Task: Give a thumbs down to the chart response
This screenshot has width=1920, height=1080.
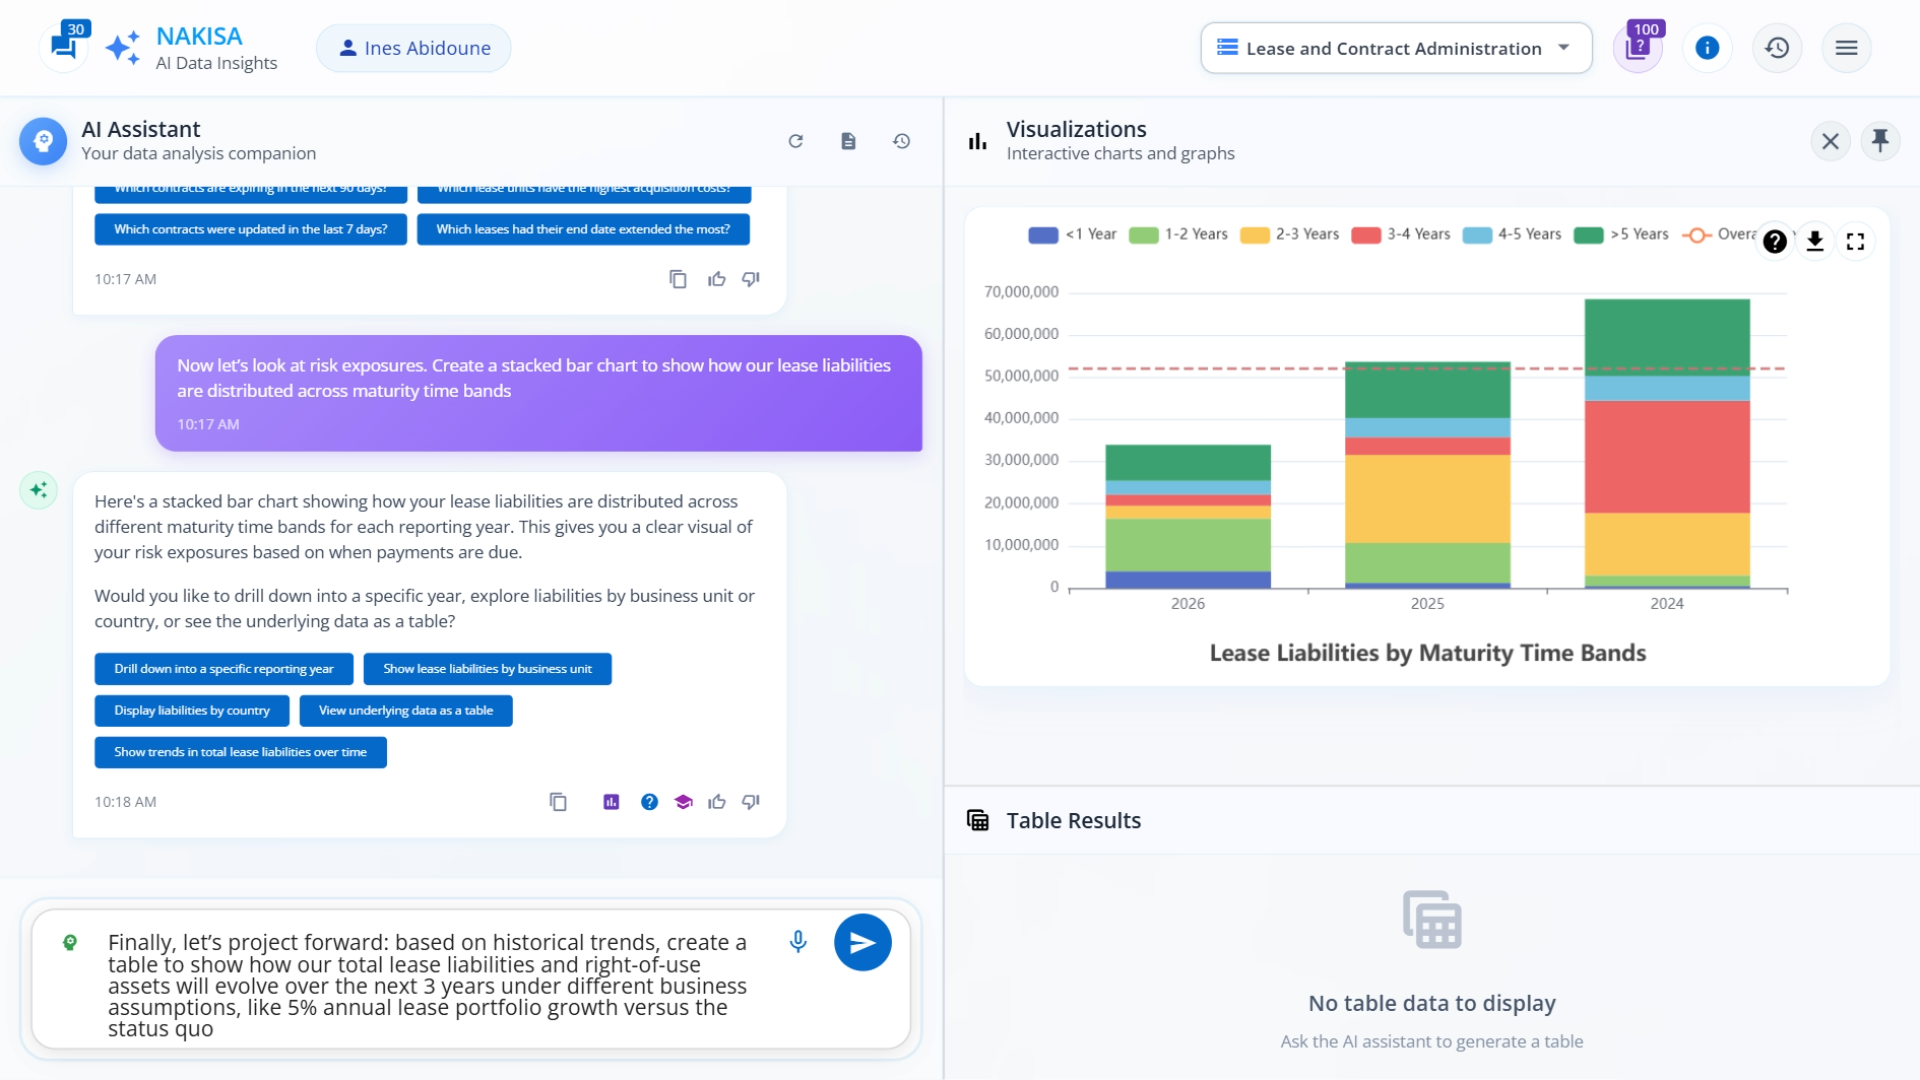Action: click(751, 801)
